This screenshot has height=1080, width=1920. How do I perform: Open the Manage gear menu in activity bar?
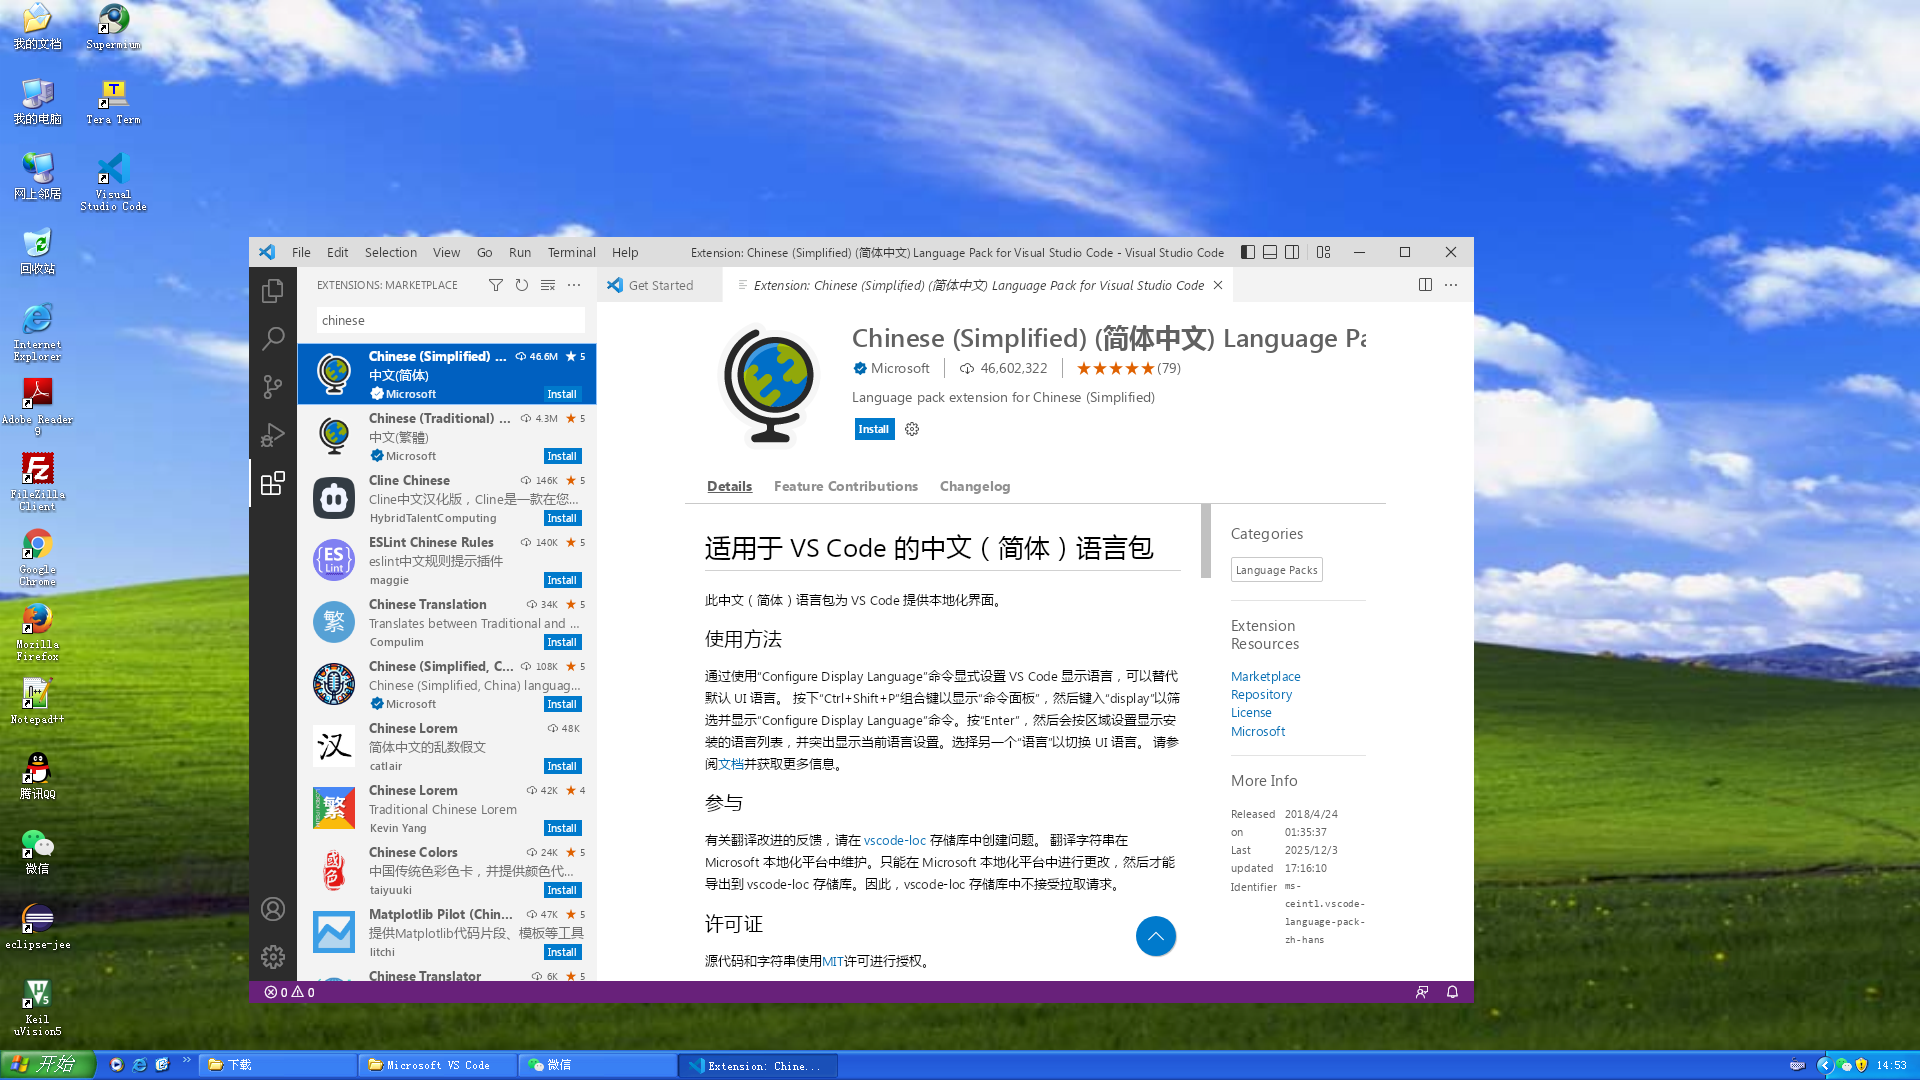click(x=273, y=957)
